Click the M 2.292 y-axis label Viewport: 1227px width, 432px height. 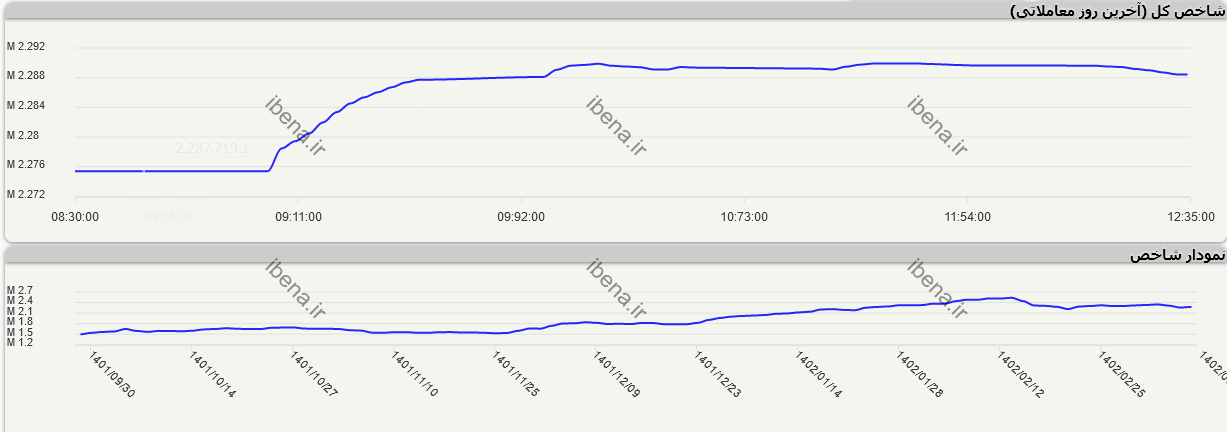26,47
